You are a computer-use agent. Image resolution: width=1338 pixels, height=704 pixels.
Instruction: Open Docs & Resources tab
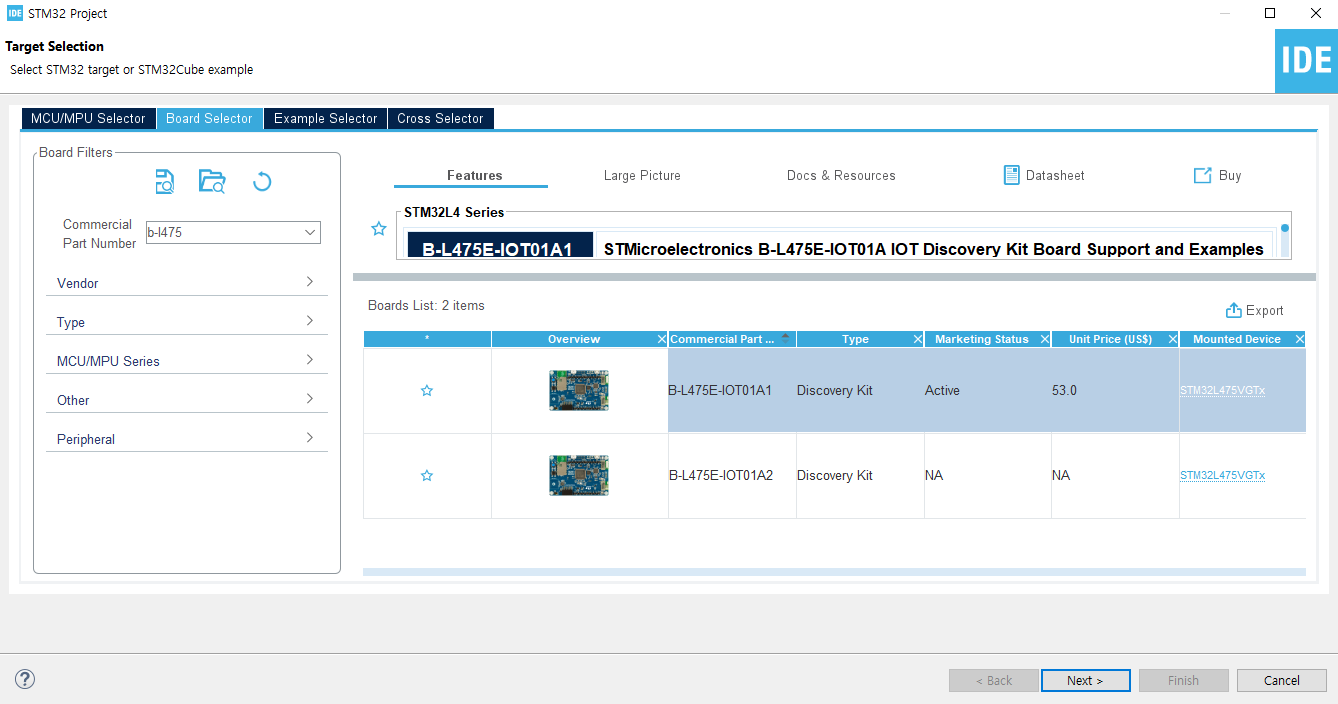[x=841, y=175]
